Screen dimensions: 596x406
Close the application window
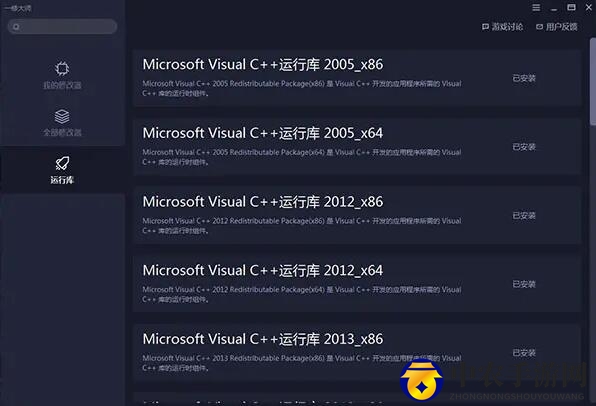588,7
